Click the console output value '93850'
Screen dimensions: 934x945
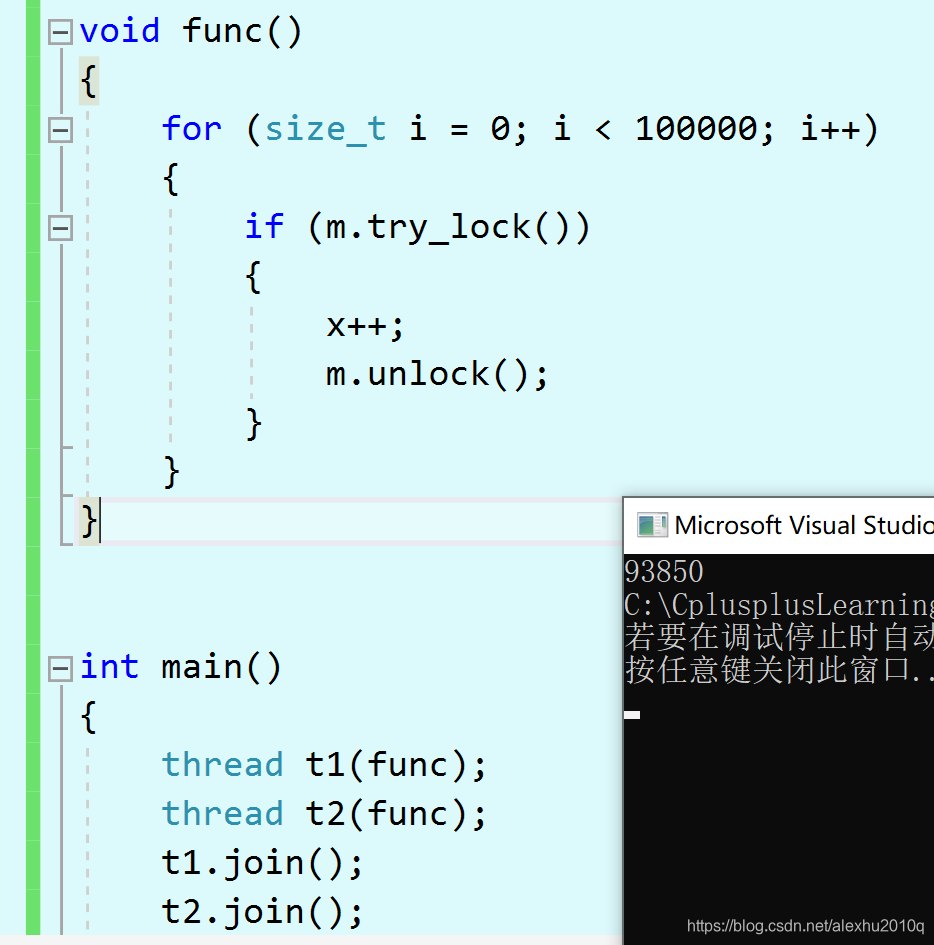664,571
